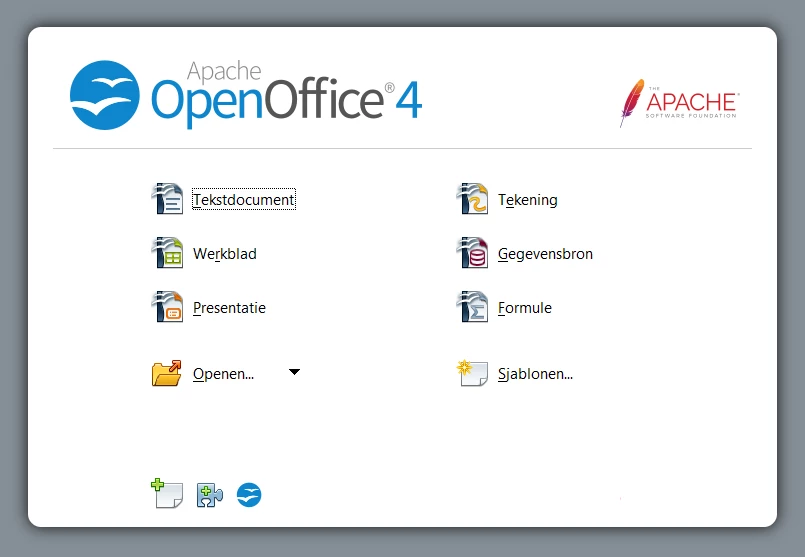Click the Tekstdocument Writer icon
805x557 pixels.
[167, 199]
